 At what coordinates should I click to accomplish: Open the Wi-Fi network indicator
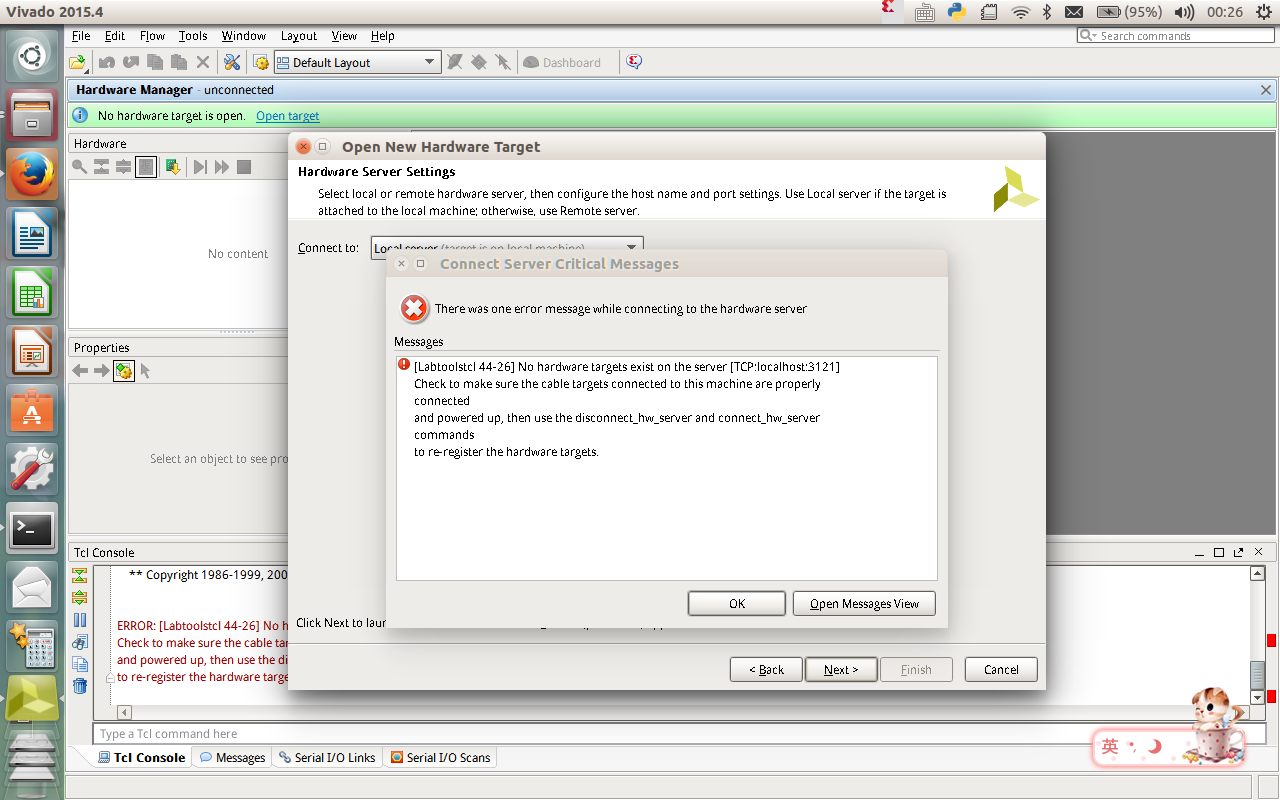1020,12
